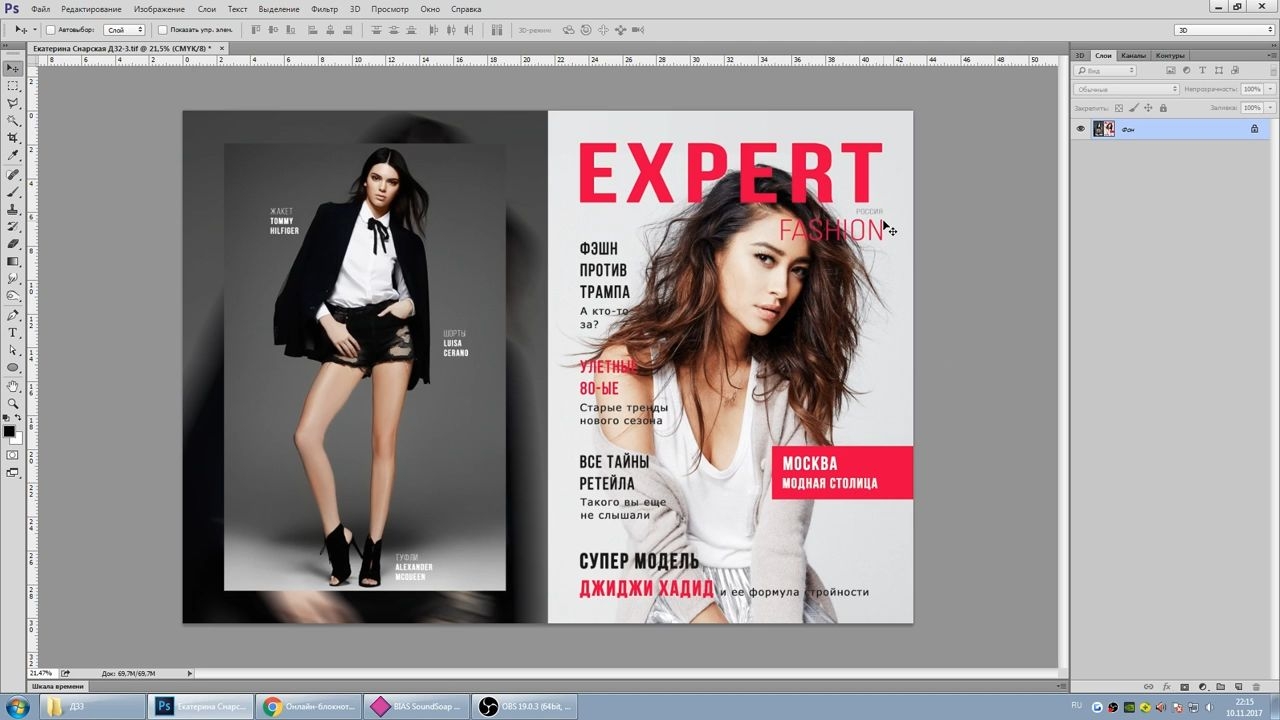Select the Dodge tool
The image size is (1280, 720).
click(x=13, y=295)
